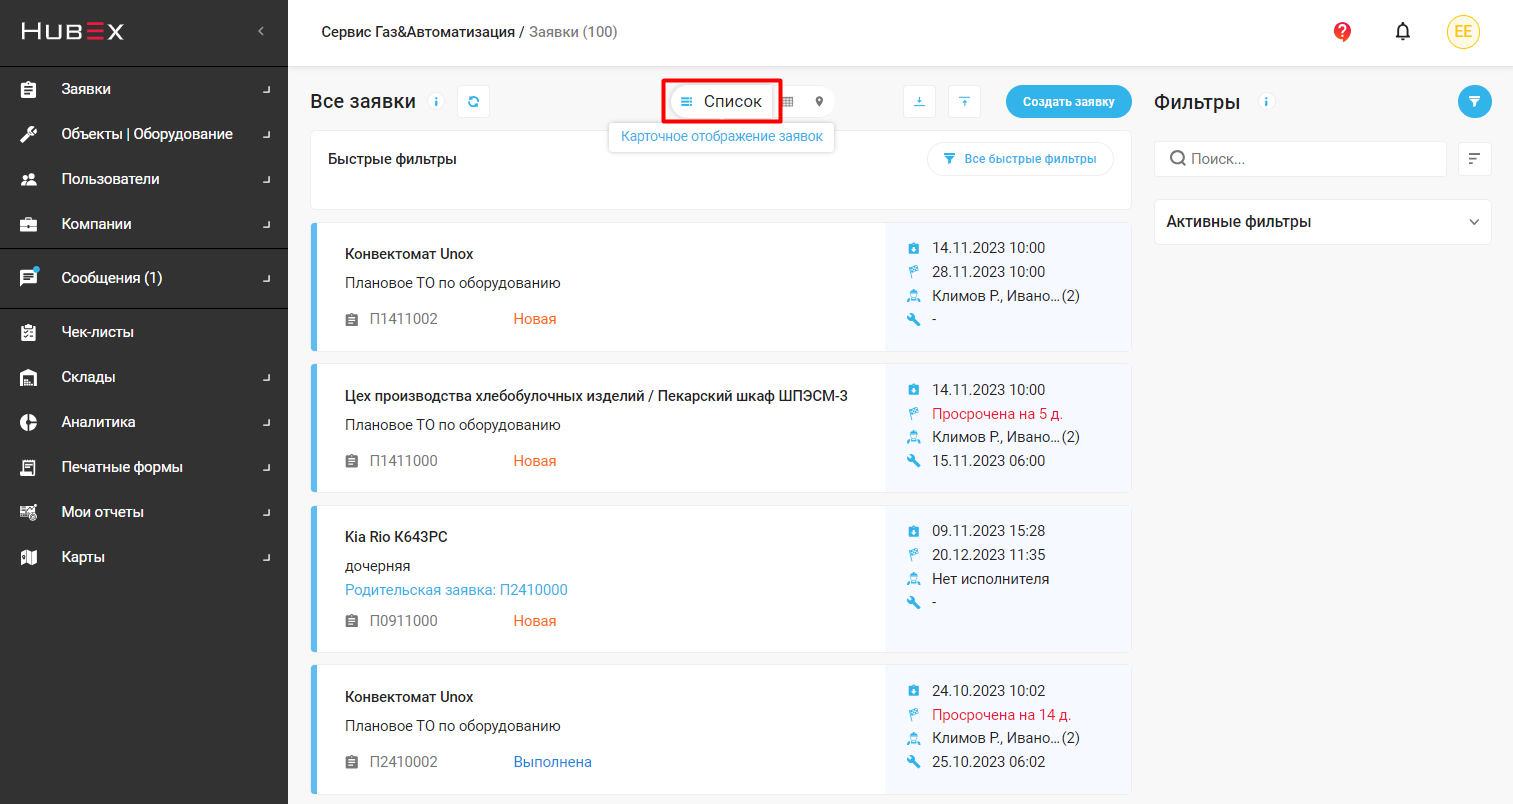The width and height of the screenshot is (1513, 804).
Task: Expand the Заявки submenu arrow
Action: [267, 89]
